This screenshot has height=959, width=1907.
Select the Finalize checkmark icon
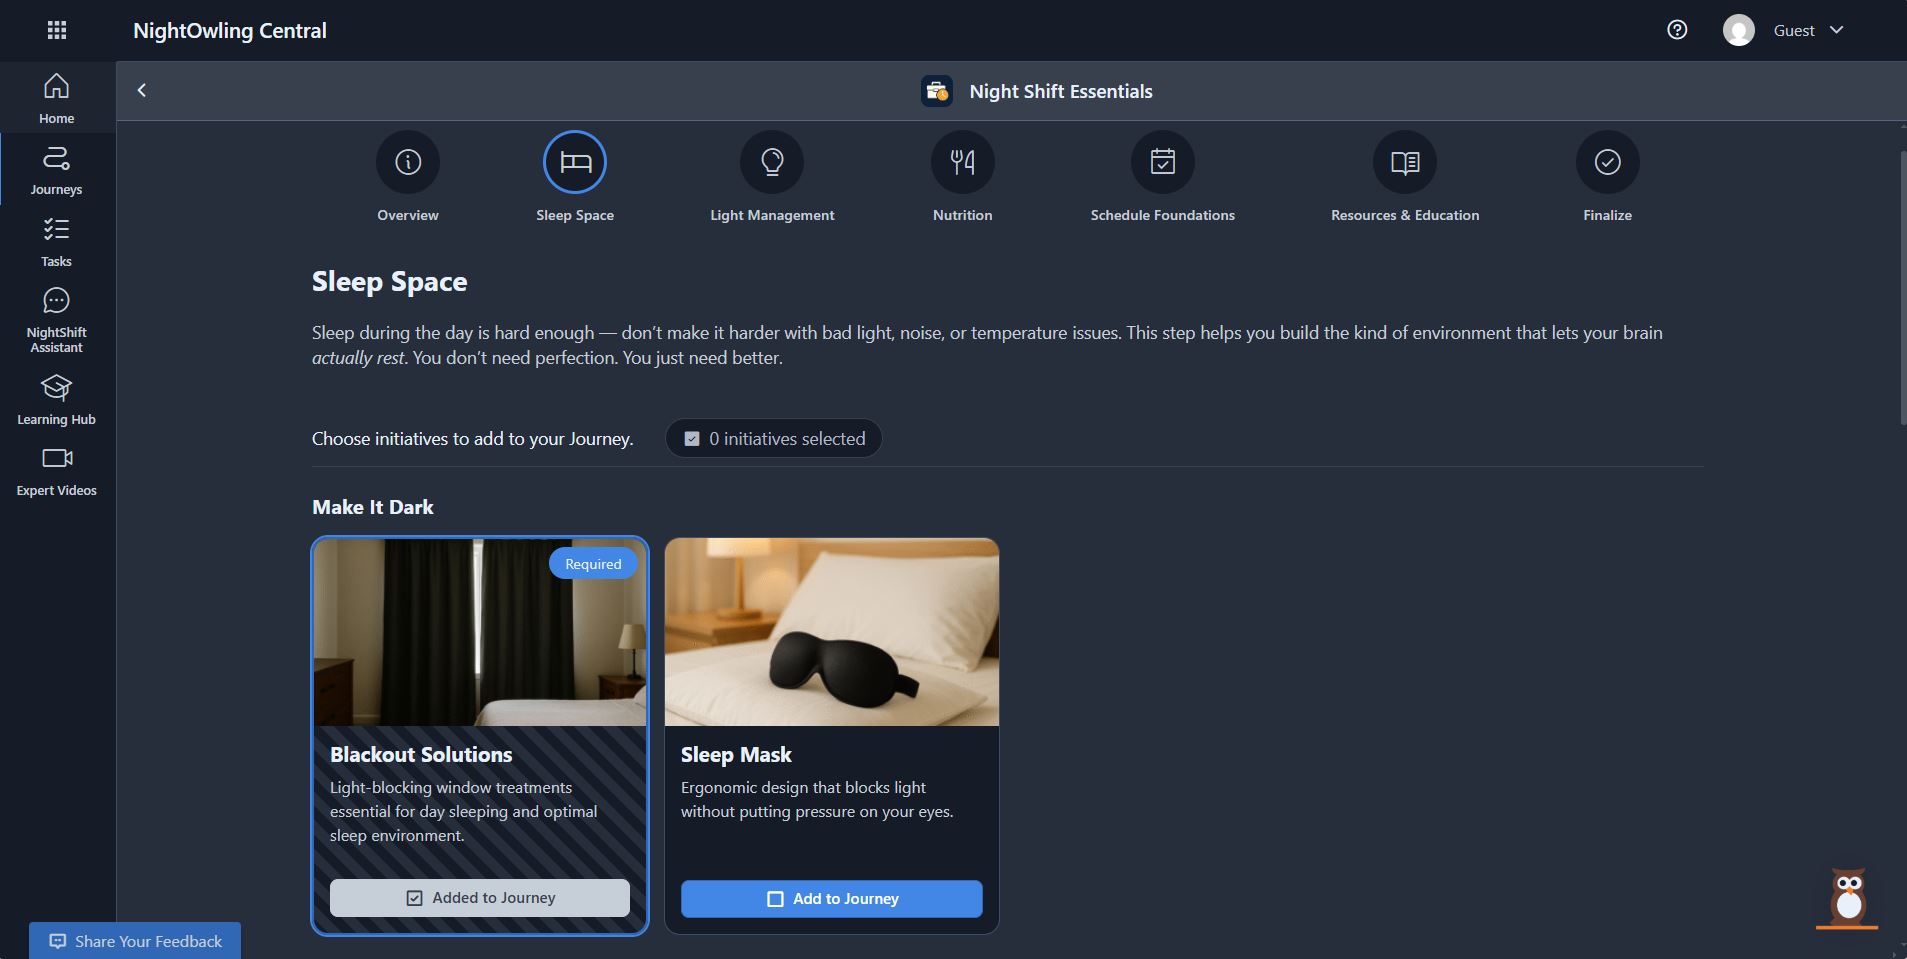pyautogui.click(x=1608, y=162)
